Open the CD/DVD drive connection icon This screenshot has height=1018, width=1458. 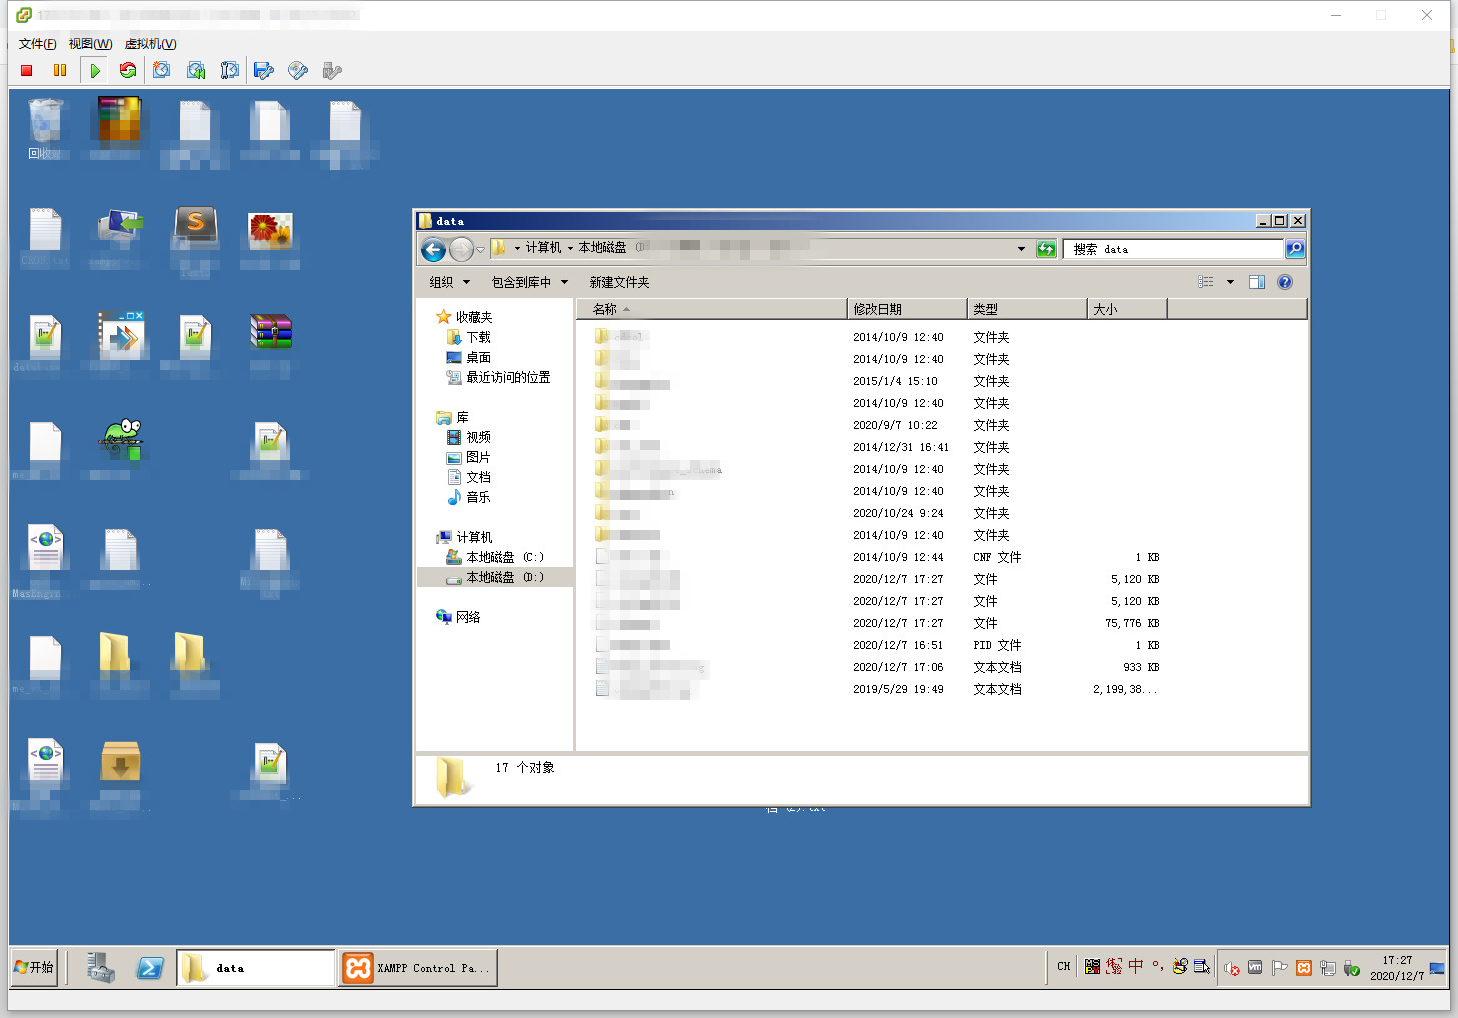coord(298,70)
